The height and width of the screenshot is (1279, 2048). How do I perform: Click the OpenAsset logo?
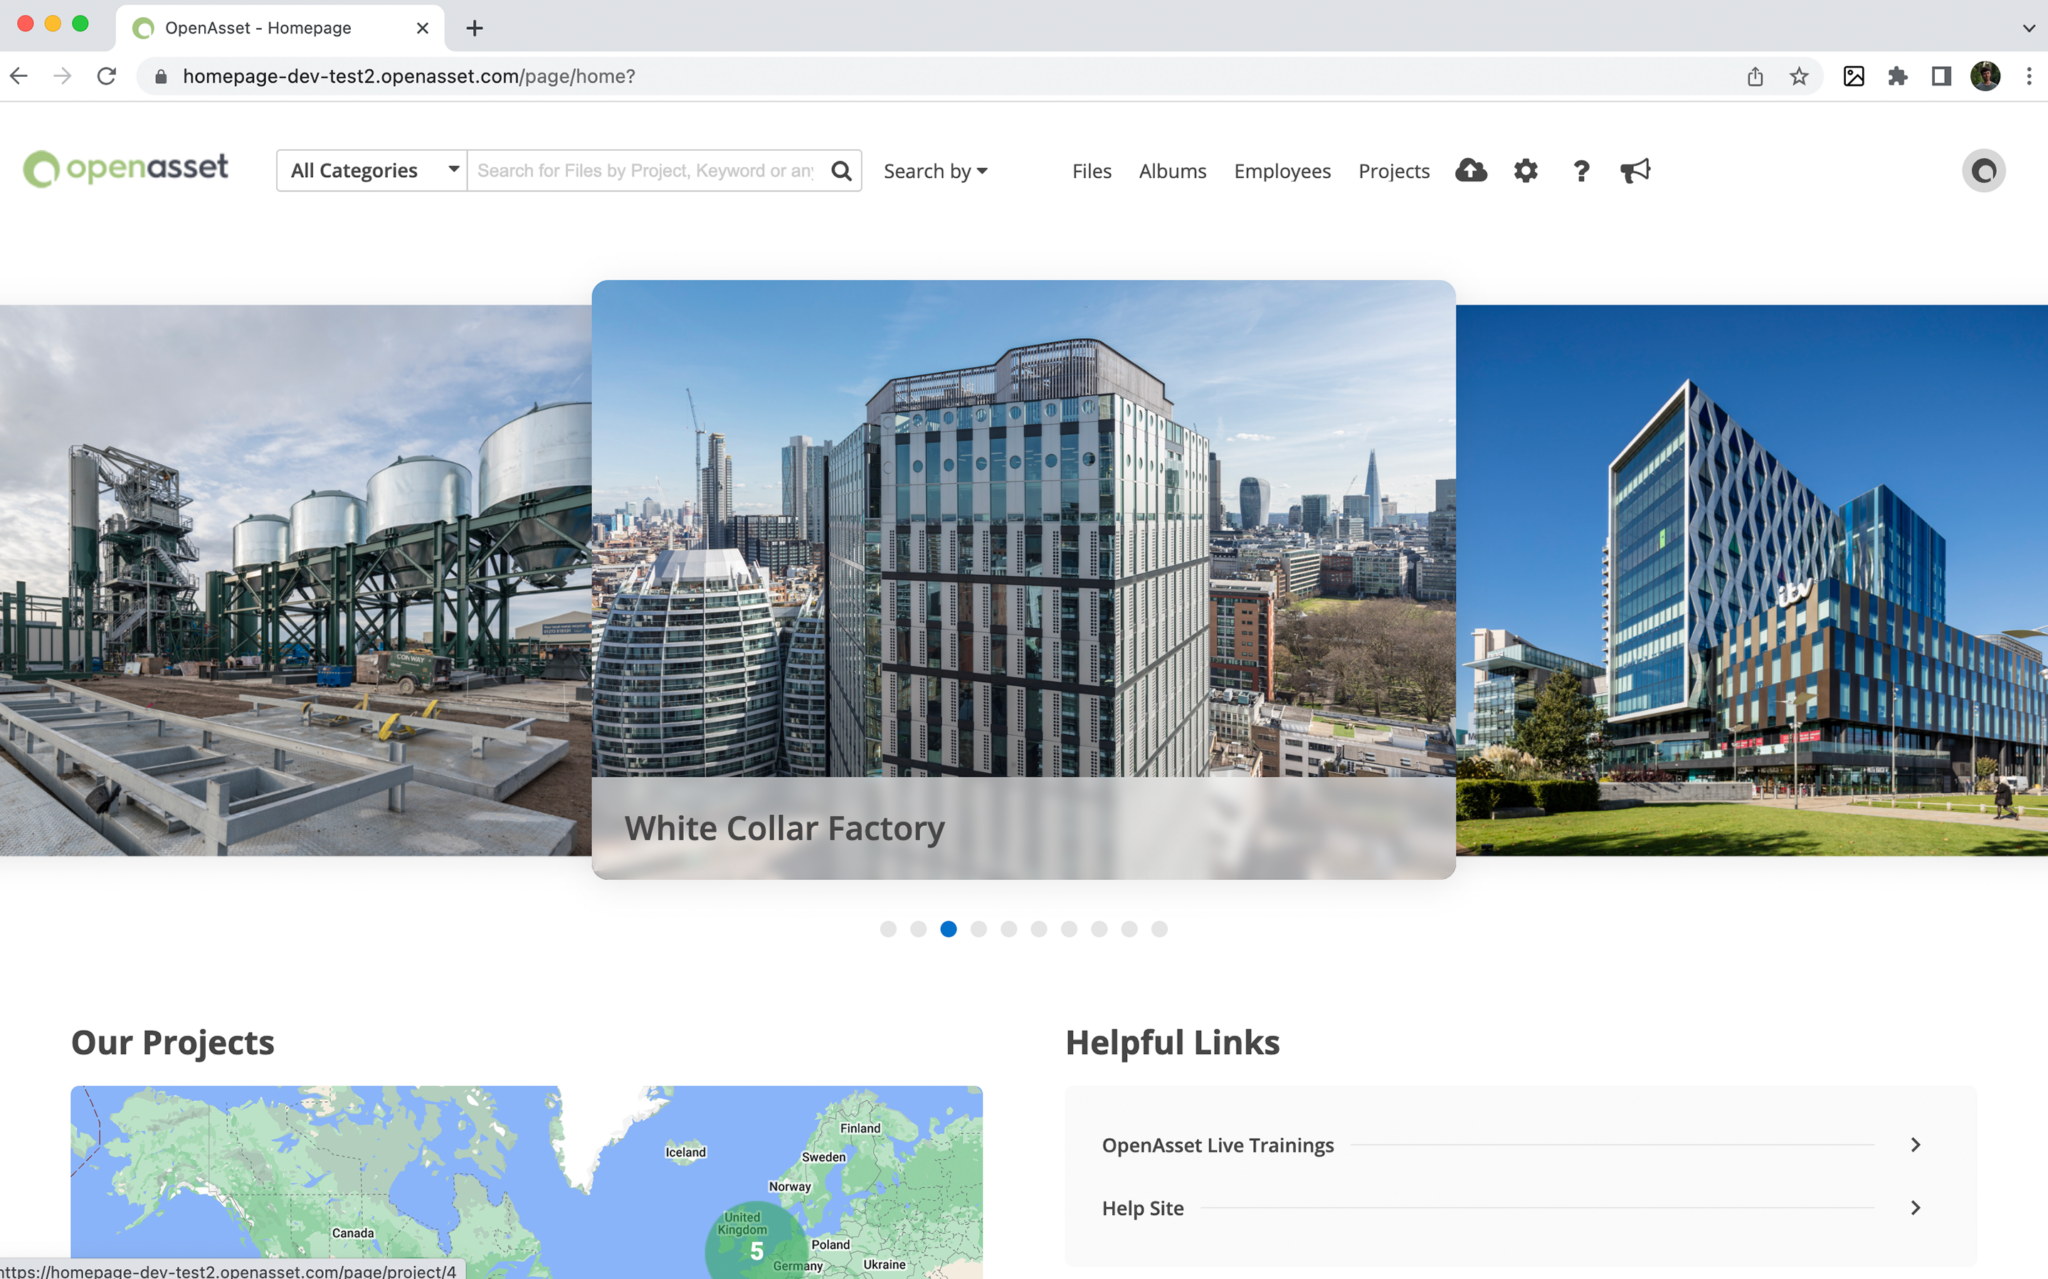124,169
